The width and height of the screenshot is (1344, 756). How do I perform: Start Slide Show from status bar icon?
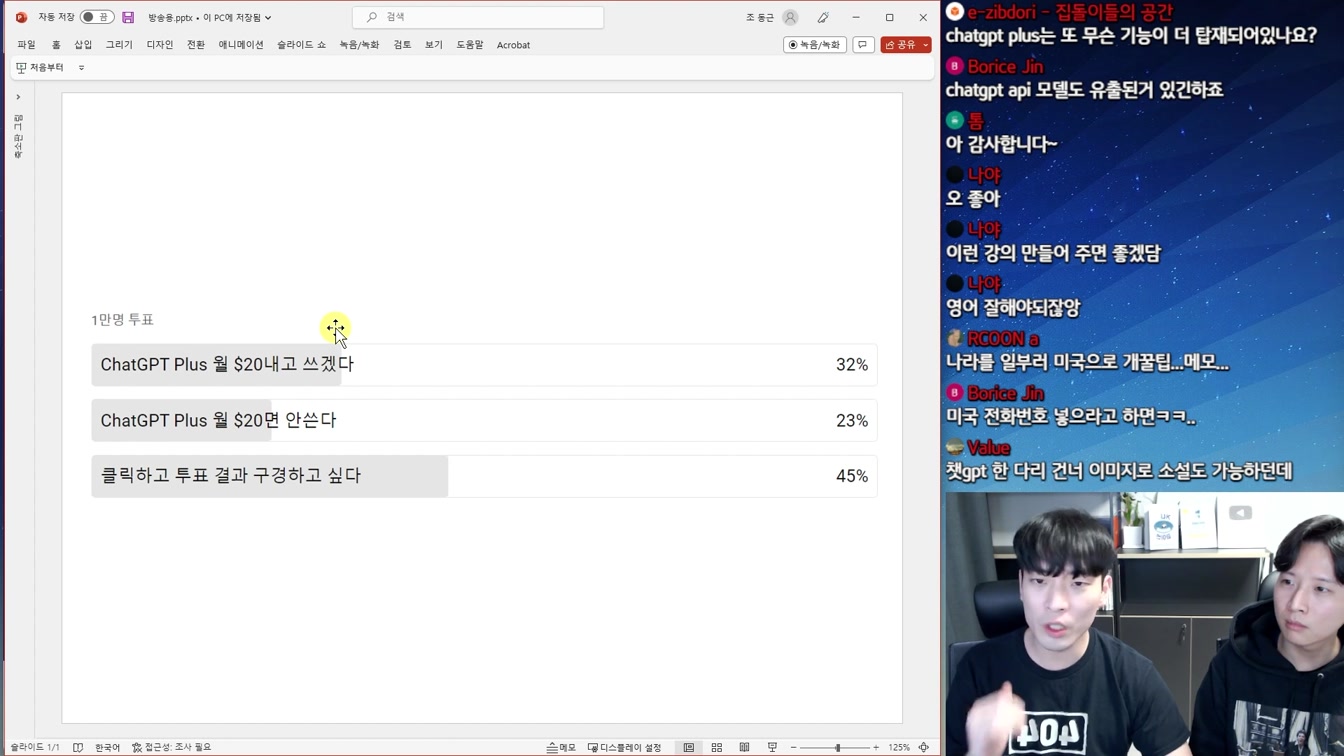point(772,747)
